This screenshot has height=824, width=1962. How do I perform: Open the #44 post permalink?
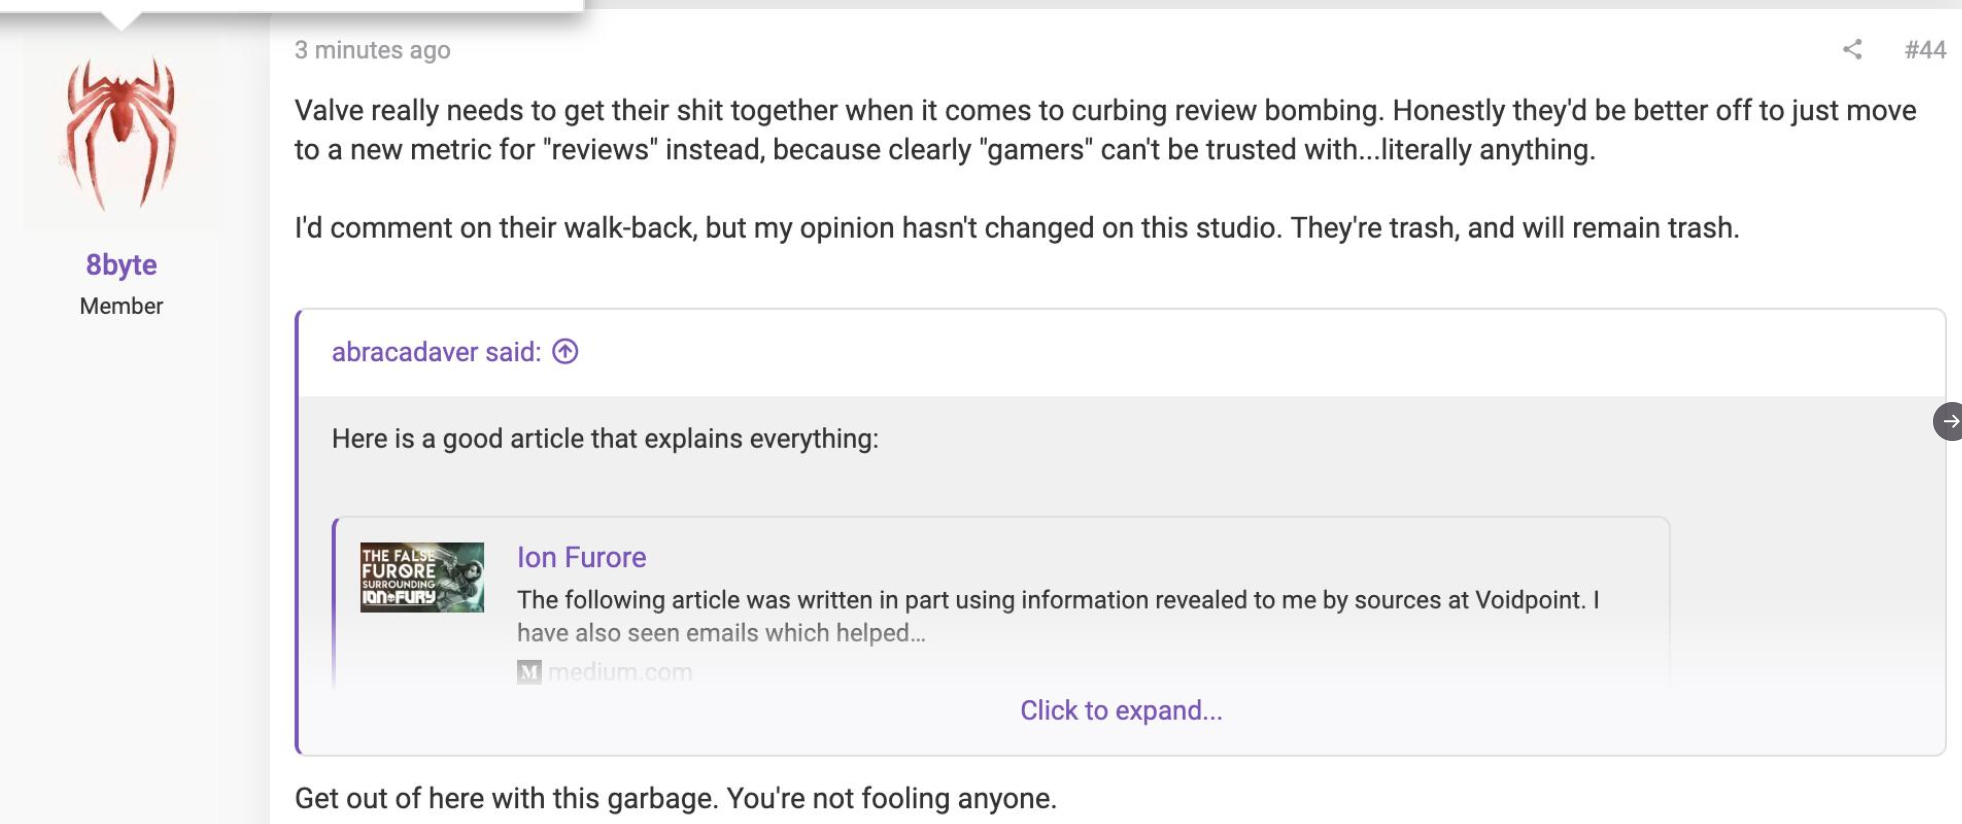coord(1925,49)
